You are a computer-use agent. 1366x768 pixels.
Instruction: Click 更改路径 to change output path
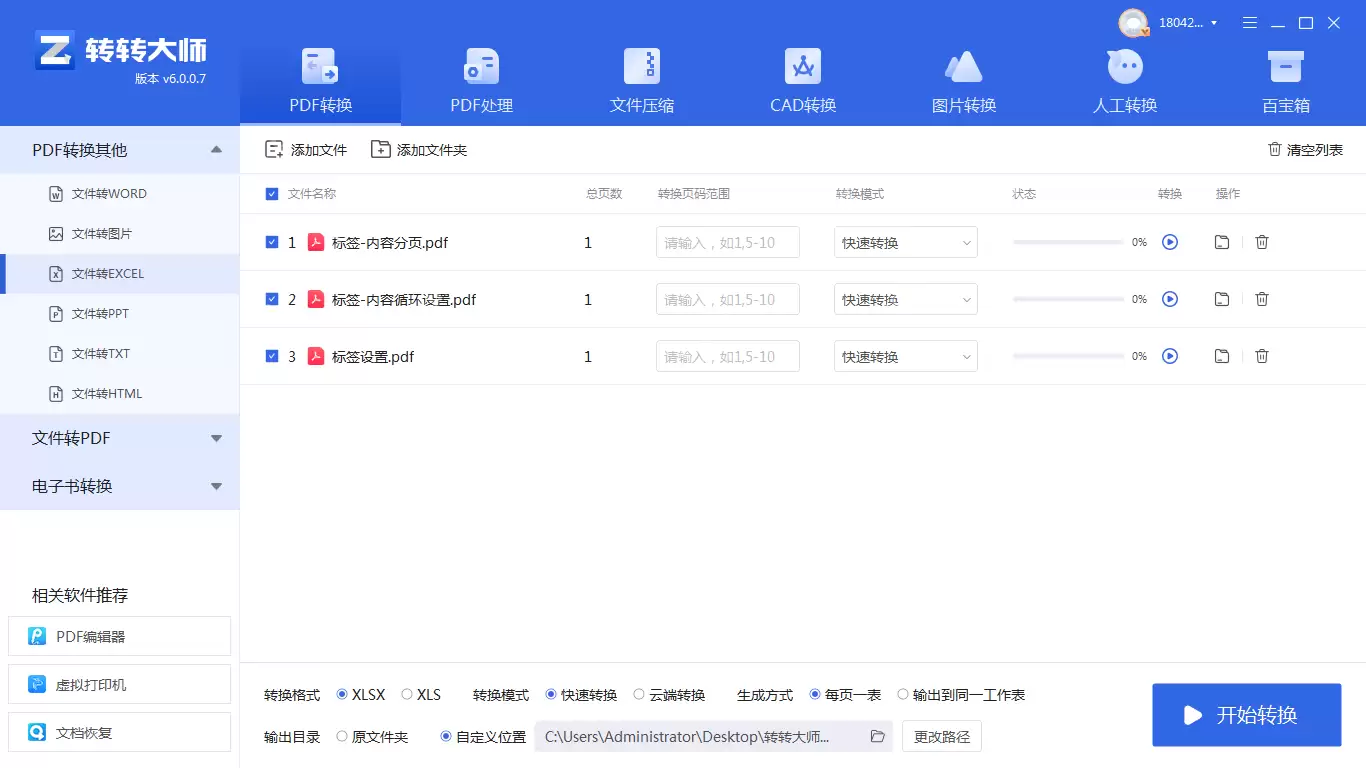pyautogui.click(x=941, y=736)
